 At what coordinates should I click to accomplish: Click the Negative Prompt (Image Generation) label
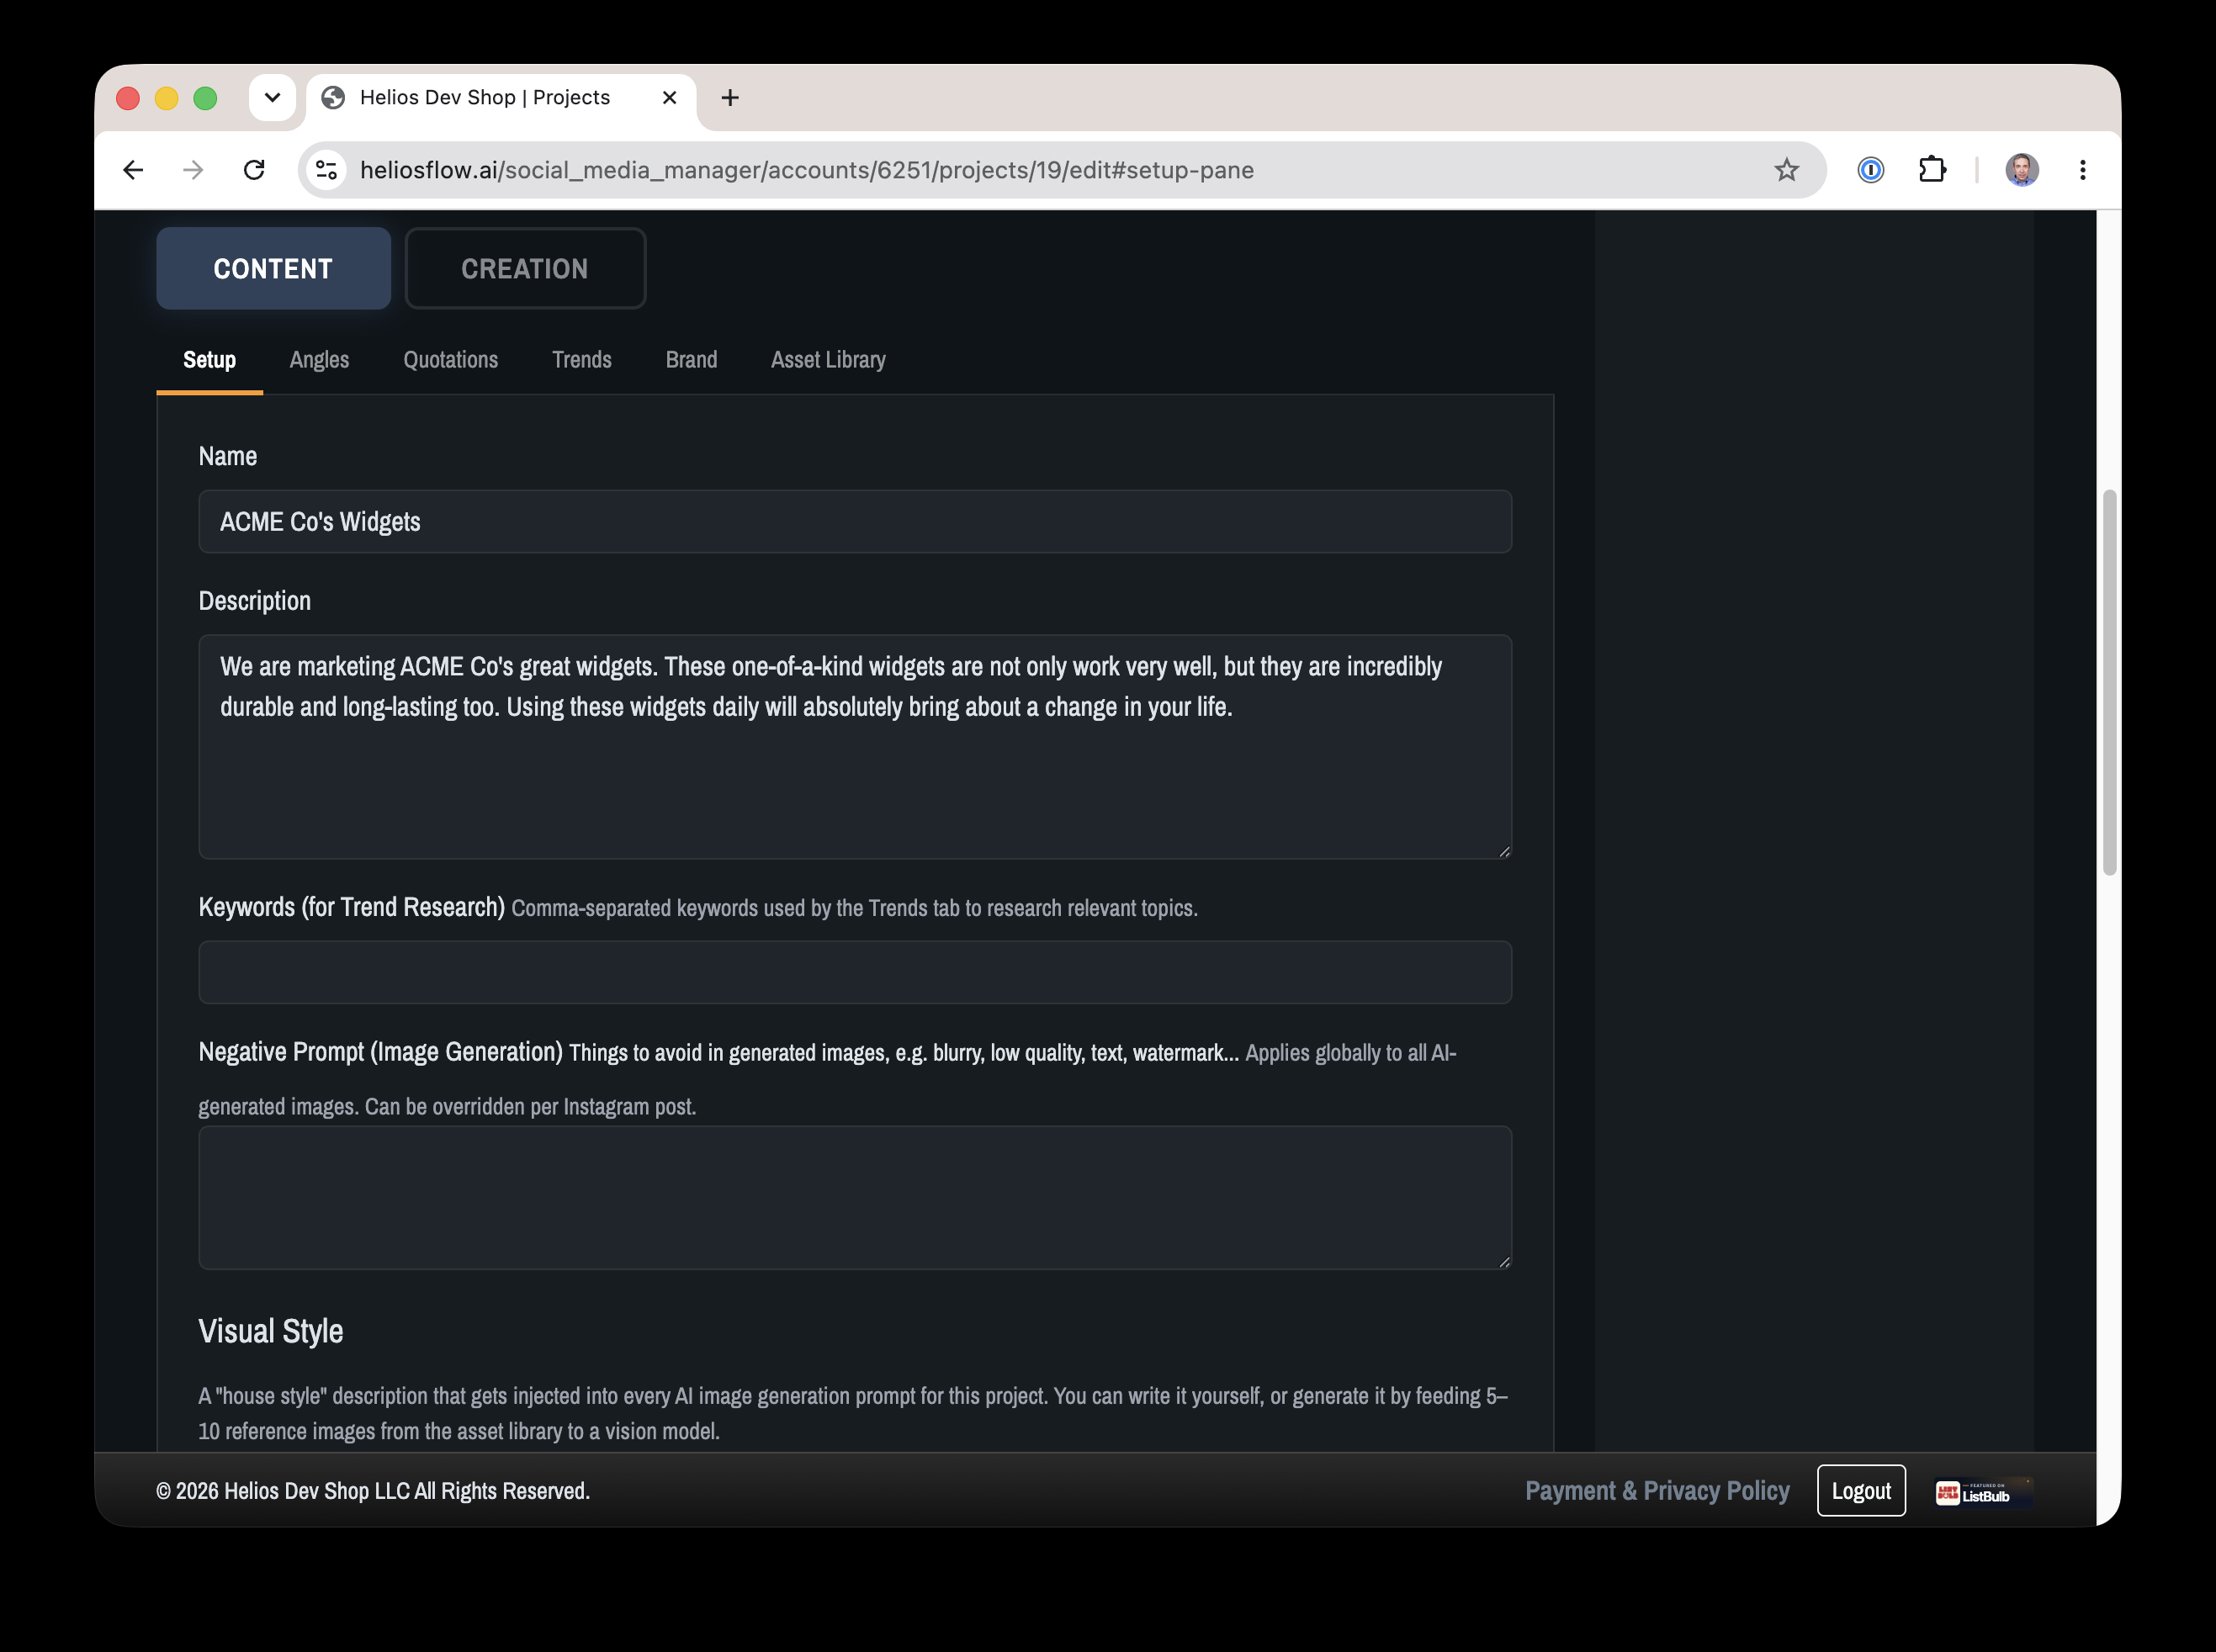click(380, 1052)
